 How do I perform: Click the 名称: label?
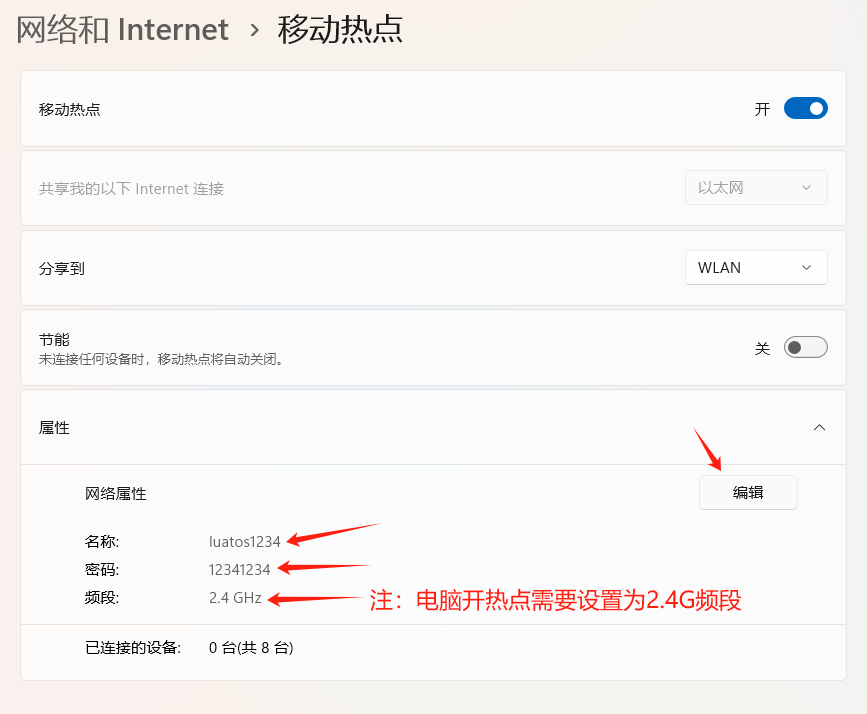coord(102,541)
